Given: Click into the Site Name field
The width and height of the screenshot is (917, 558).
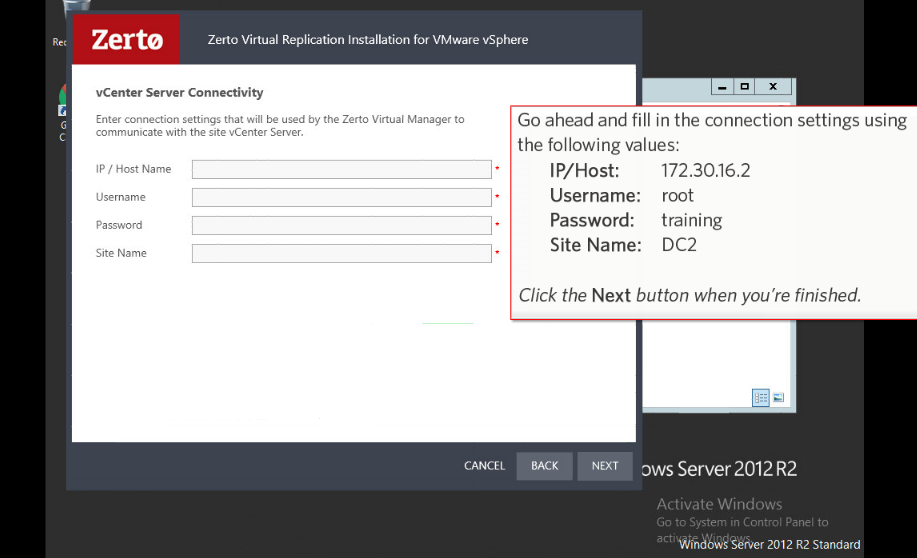Looking at the screenshot, I should point(341,253).
